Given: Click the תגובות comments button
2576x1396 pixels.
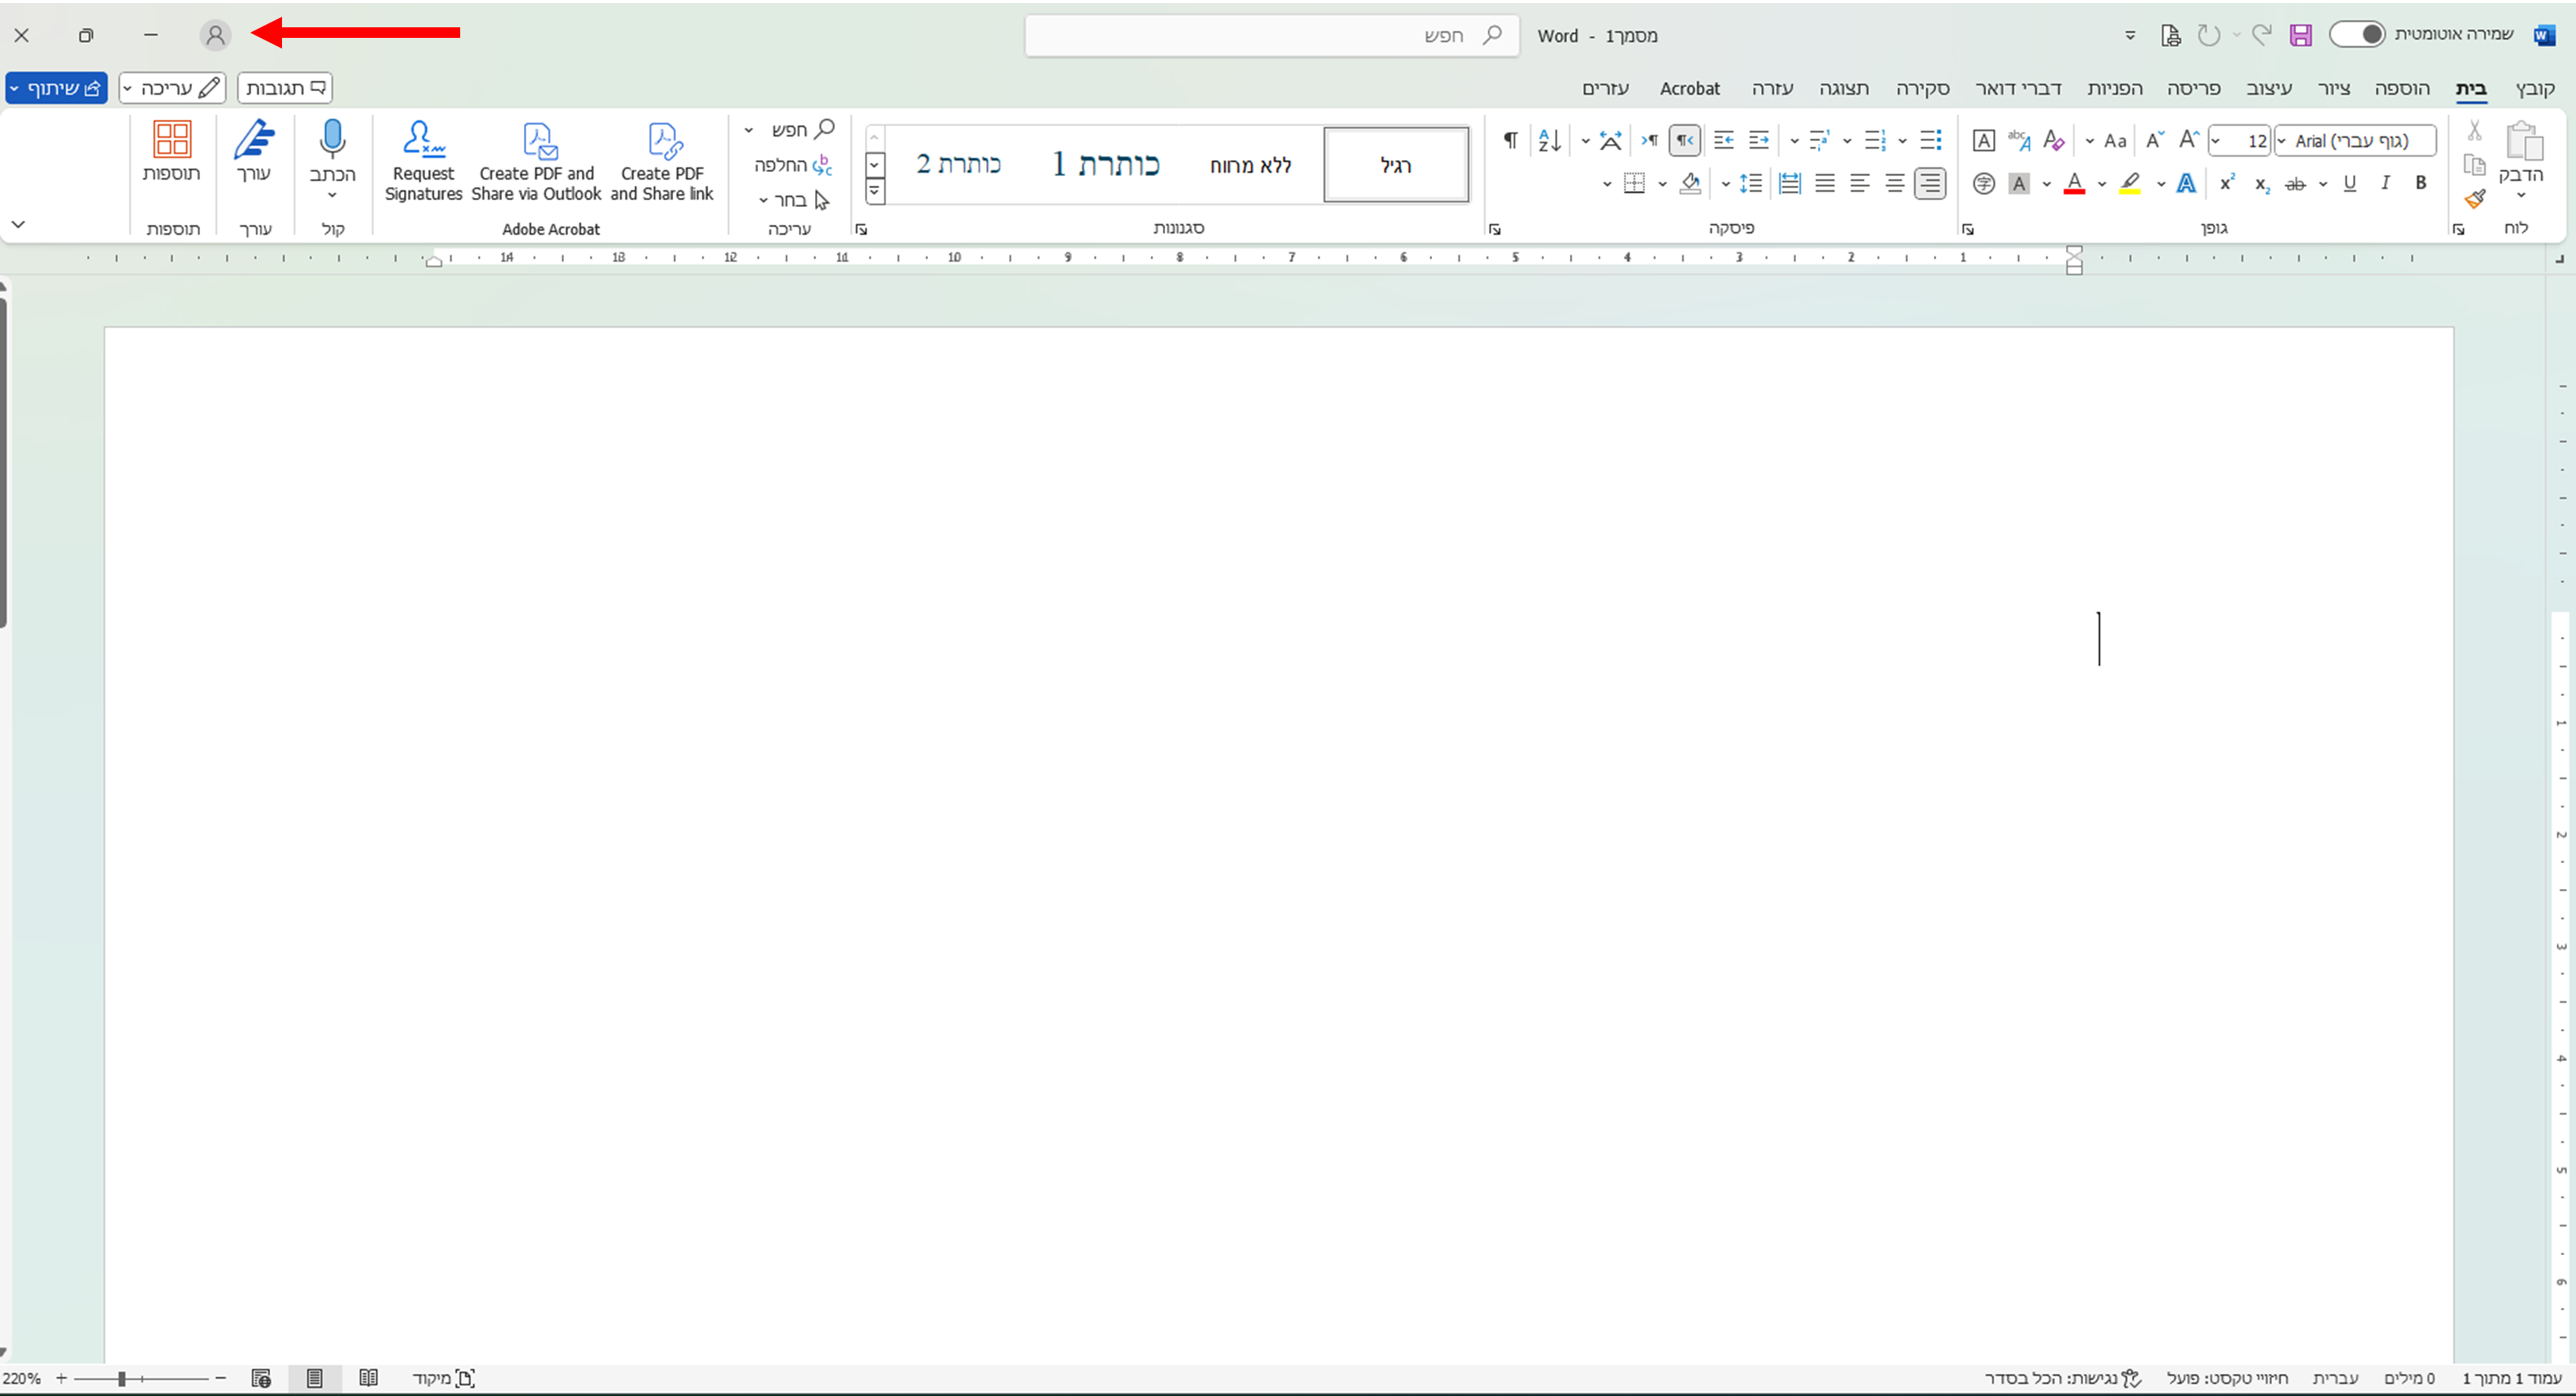Looking at the screenshot, I should coord(285,88).
